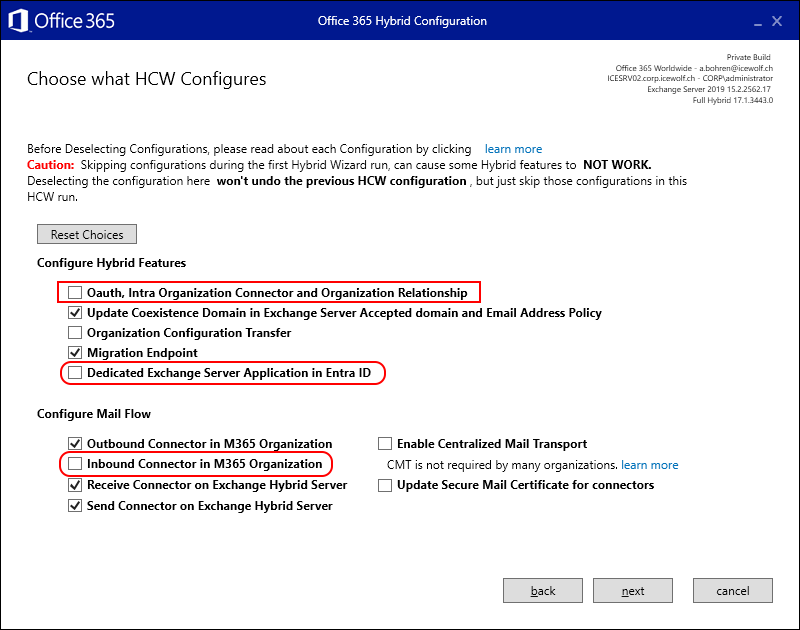Select the 'Choose what HCW Configures' heading

[146, 79]
